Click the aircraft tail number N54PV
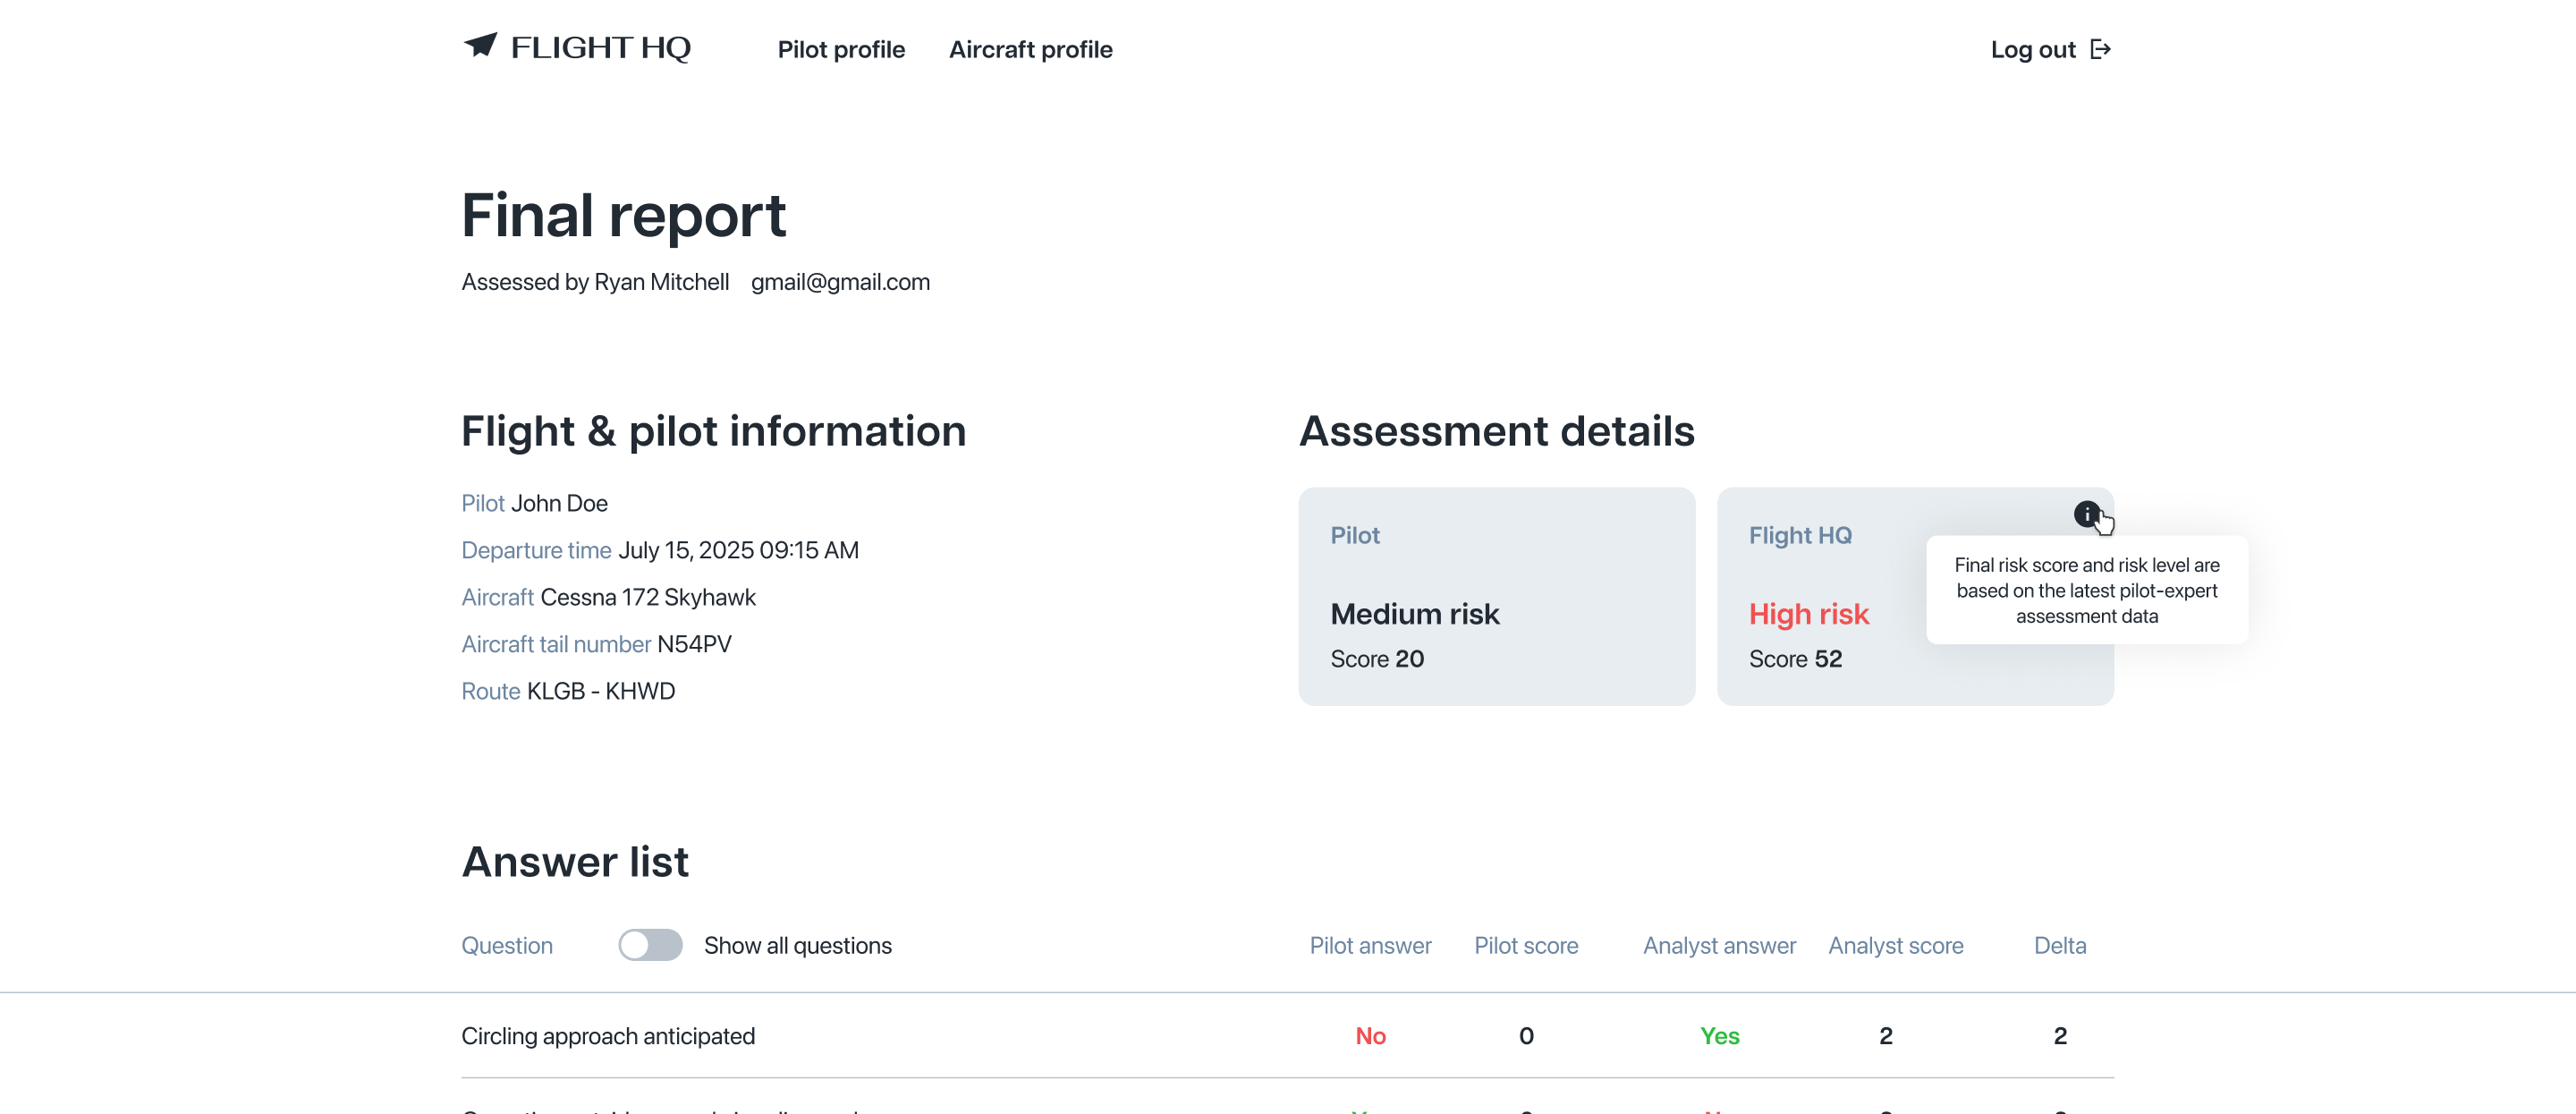 (x=694, y=644)
